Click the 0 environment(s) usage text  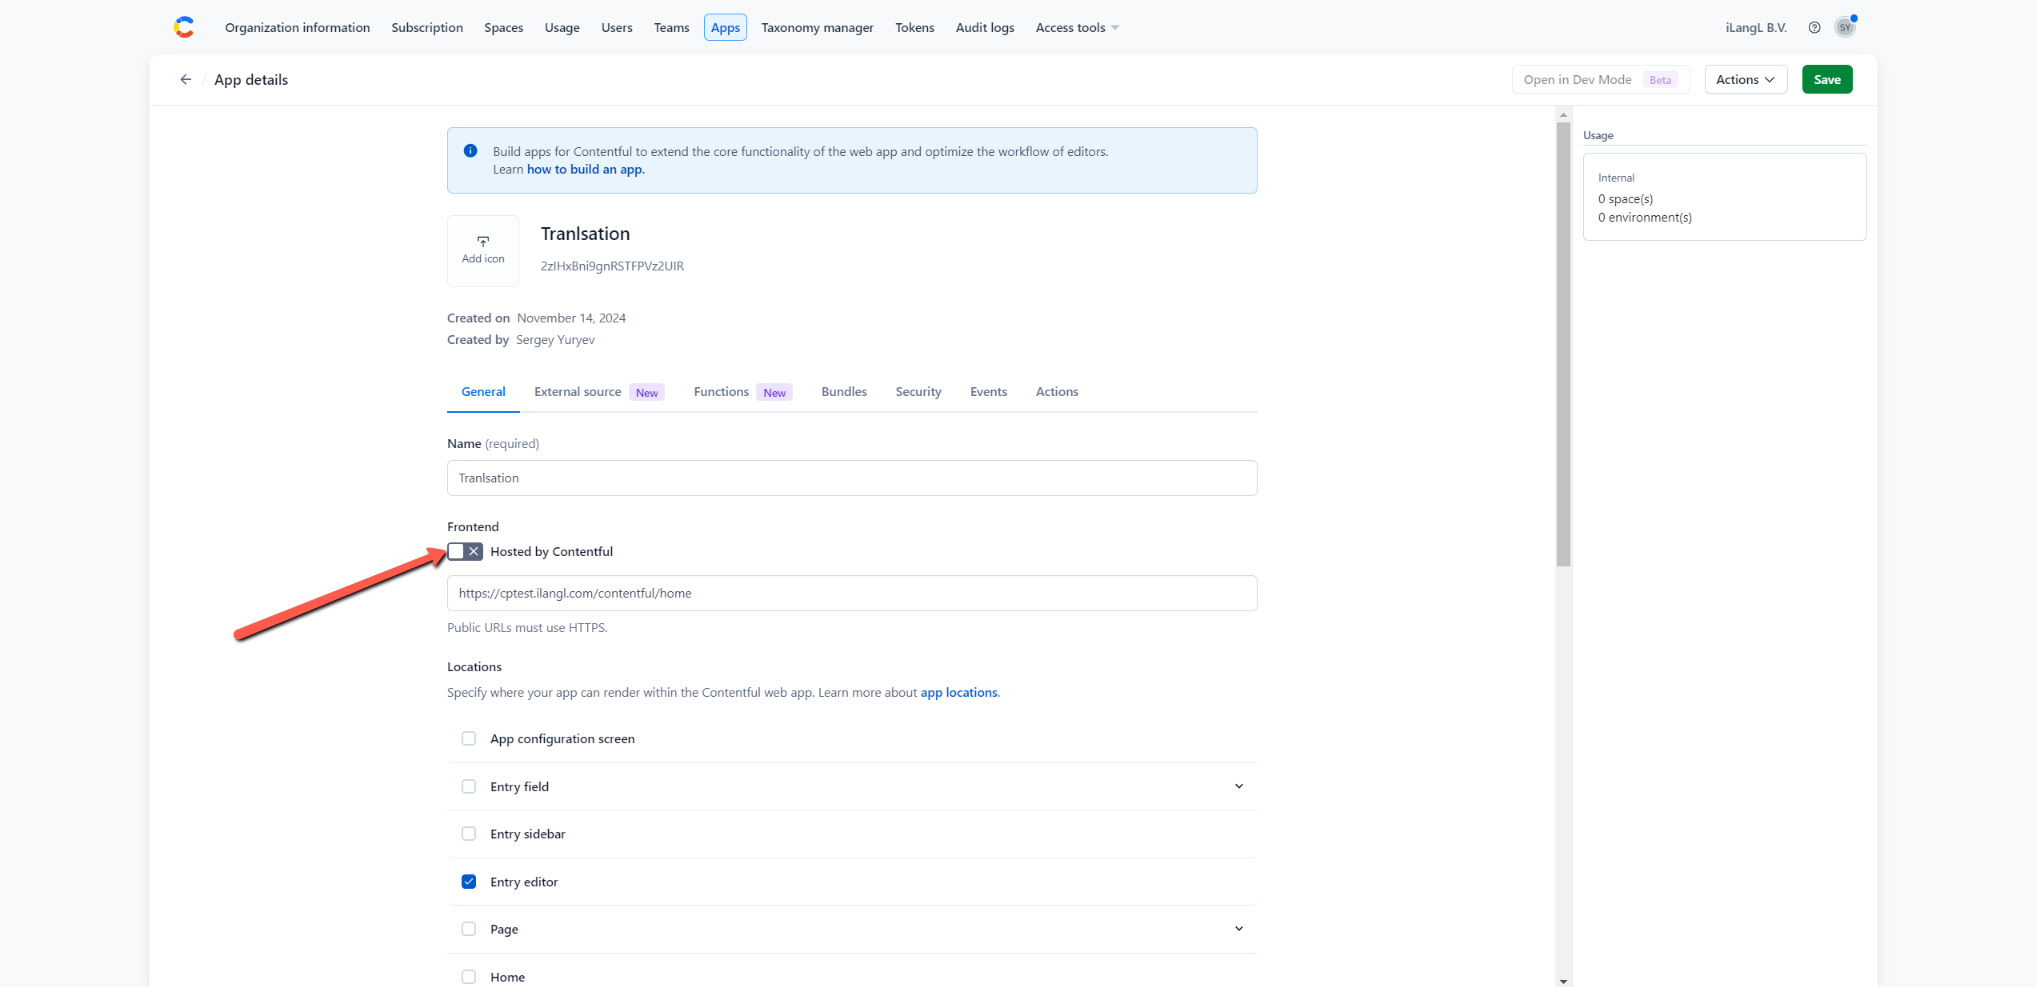pos(1645,218)
